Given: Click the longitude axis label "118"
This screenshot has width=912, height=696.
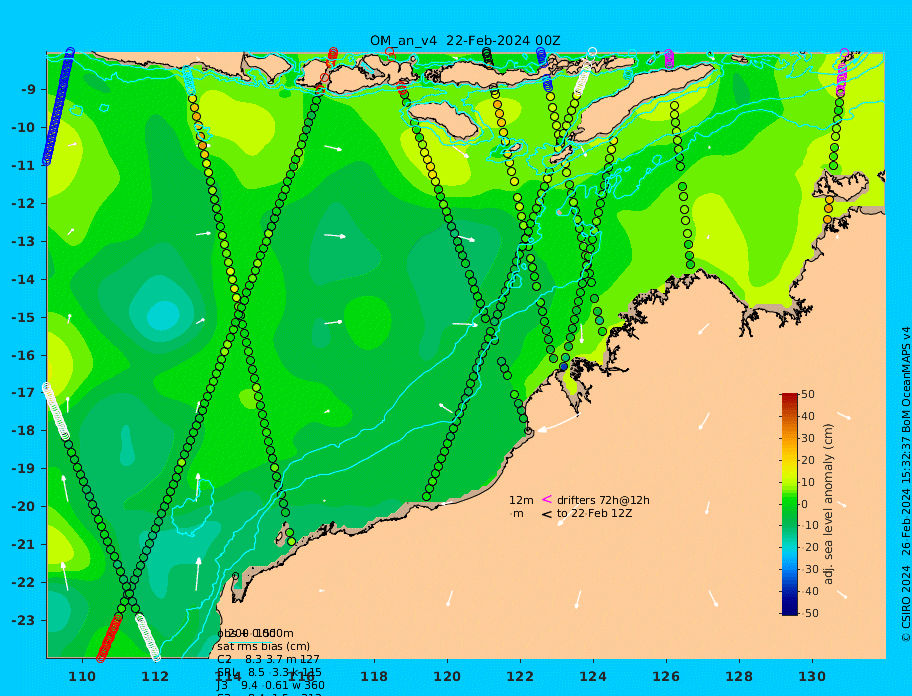Looking at the screenshot, I should pyautogui.click(x=374, y=677).
